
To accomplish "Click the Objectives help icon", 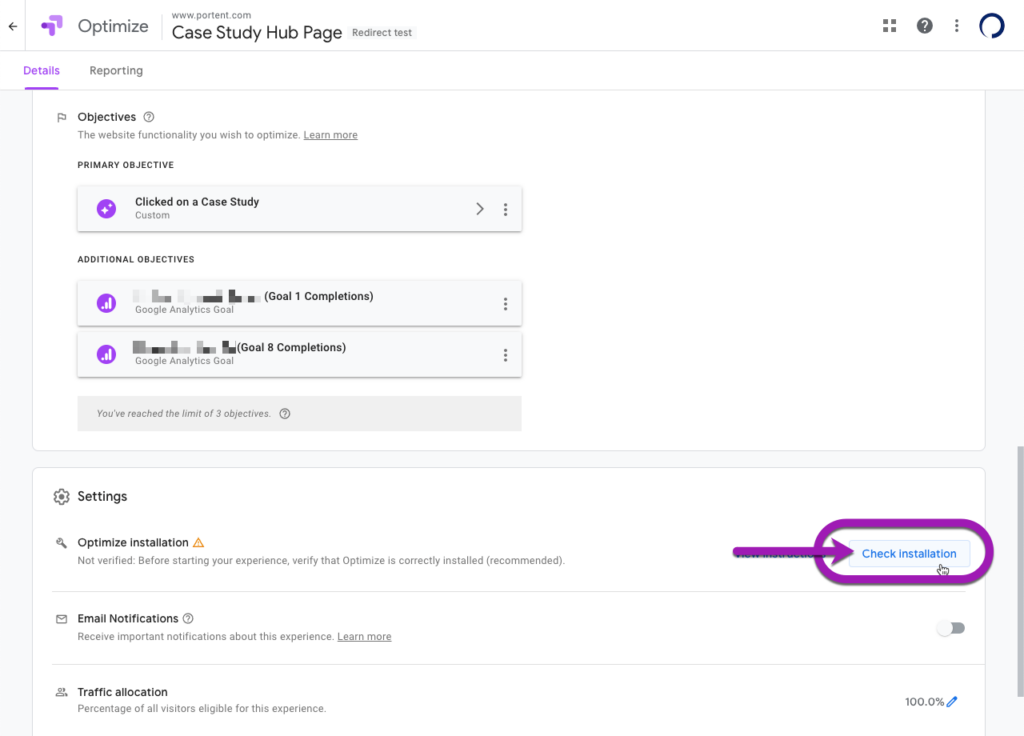I will pyautogui.click(x=149, y=117).
